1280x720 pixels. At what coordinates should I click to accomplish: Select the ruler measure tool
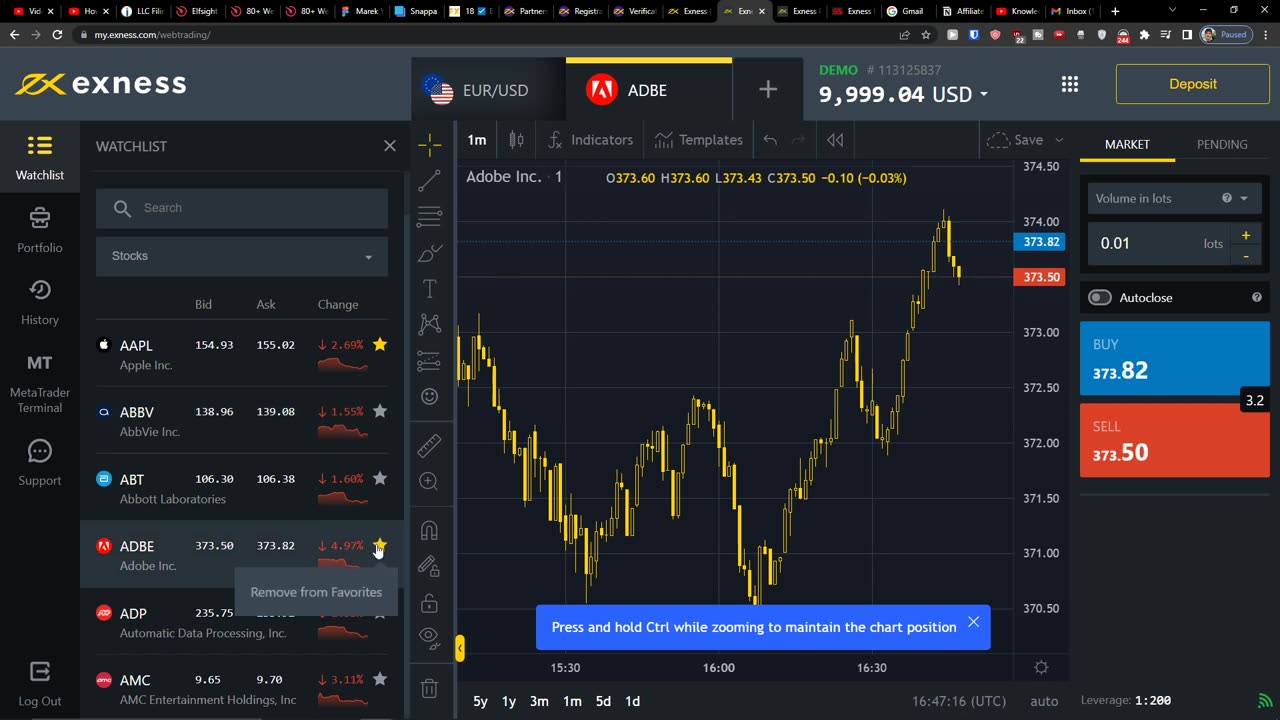tap(430, 445)
